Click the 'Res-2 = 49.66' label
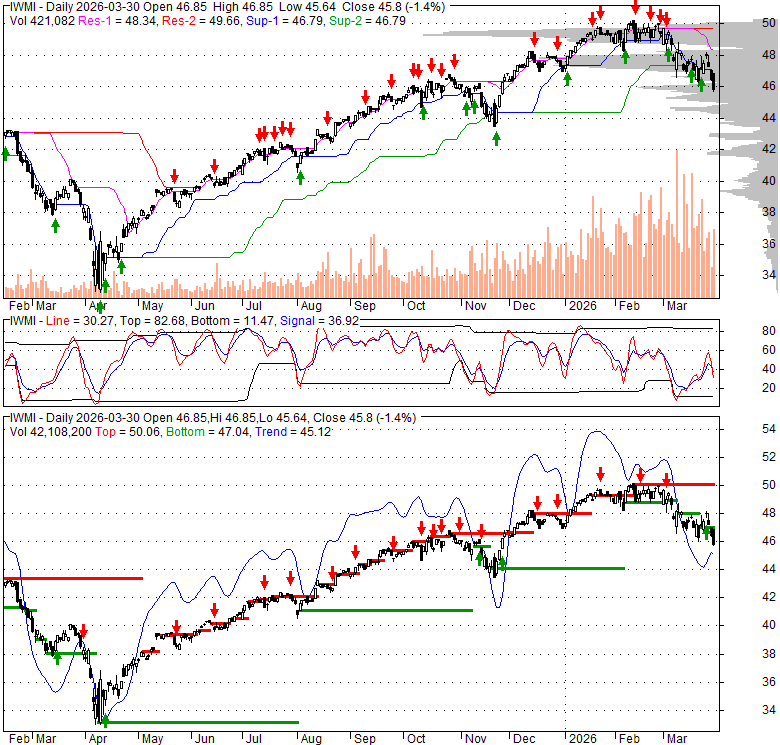Viewport: 780px width, 745px height. tap(201, 21)
